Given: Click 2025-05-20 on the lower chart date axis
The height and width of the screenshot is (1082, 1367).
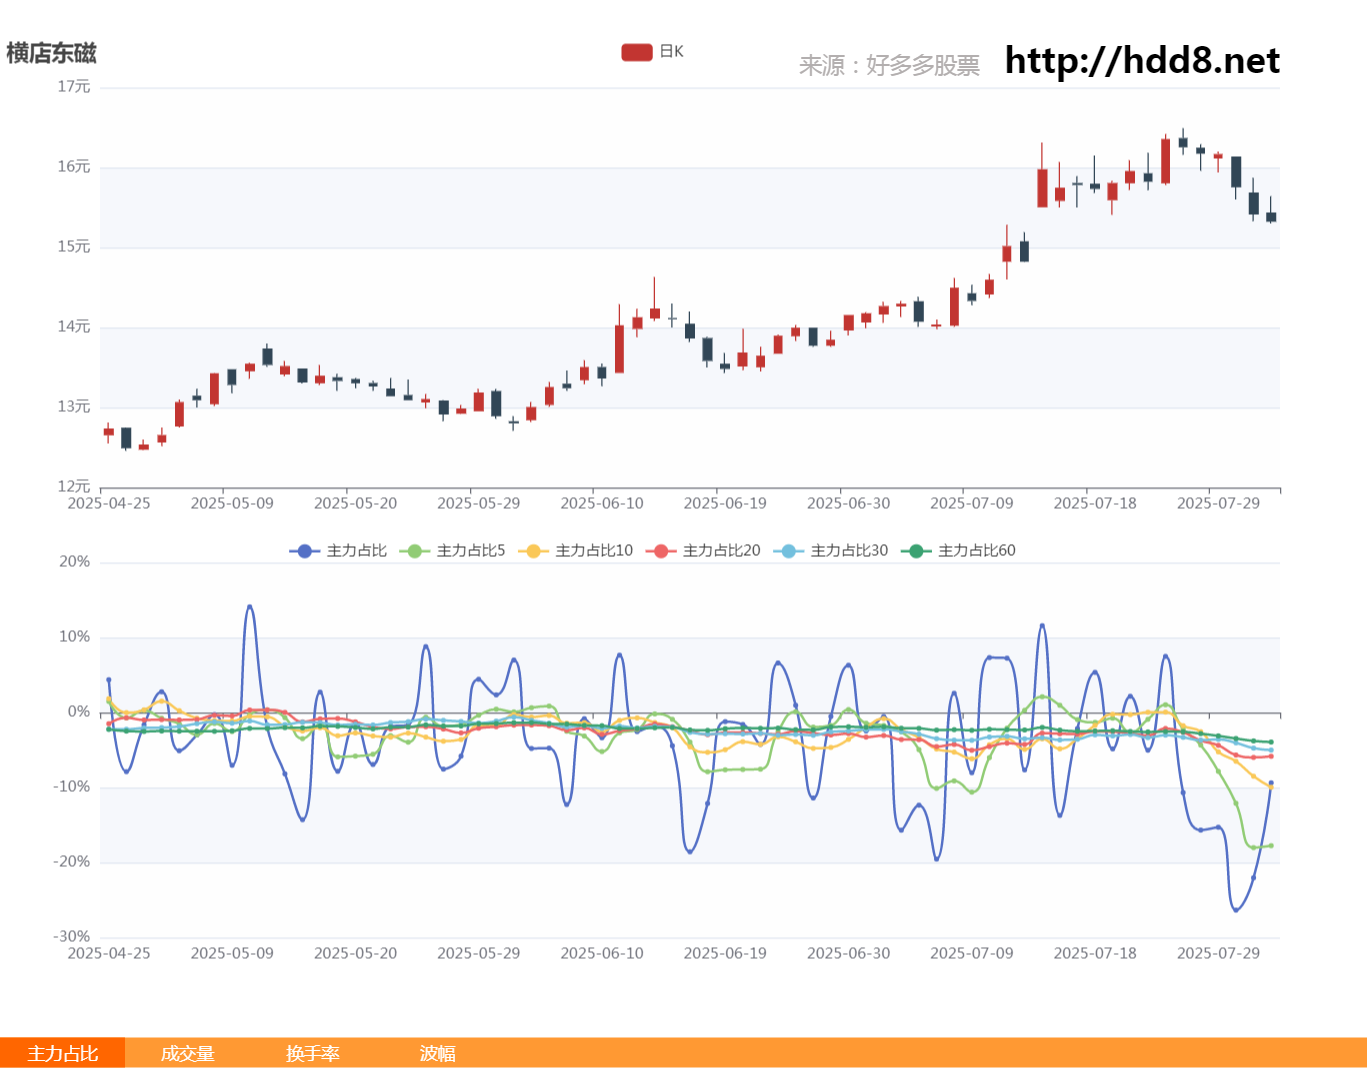Looking at the screenshot, I should pos(355,953).
